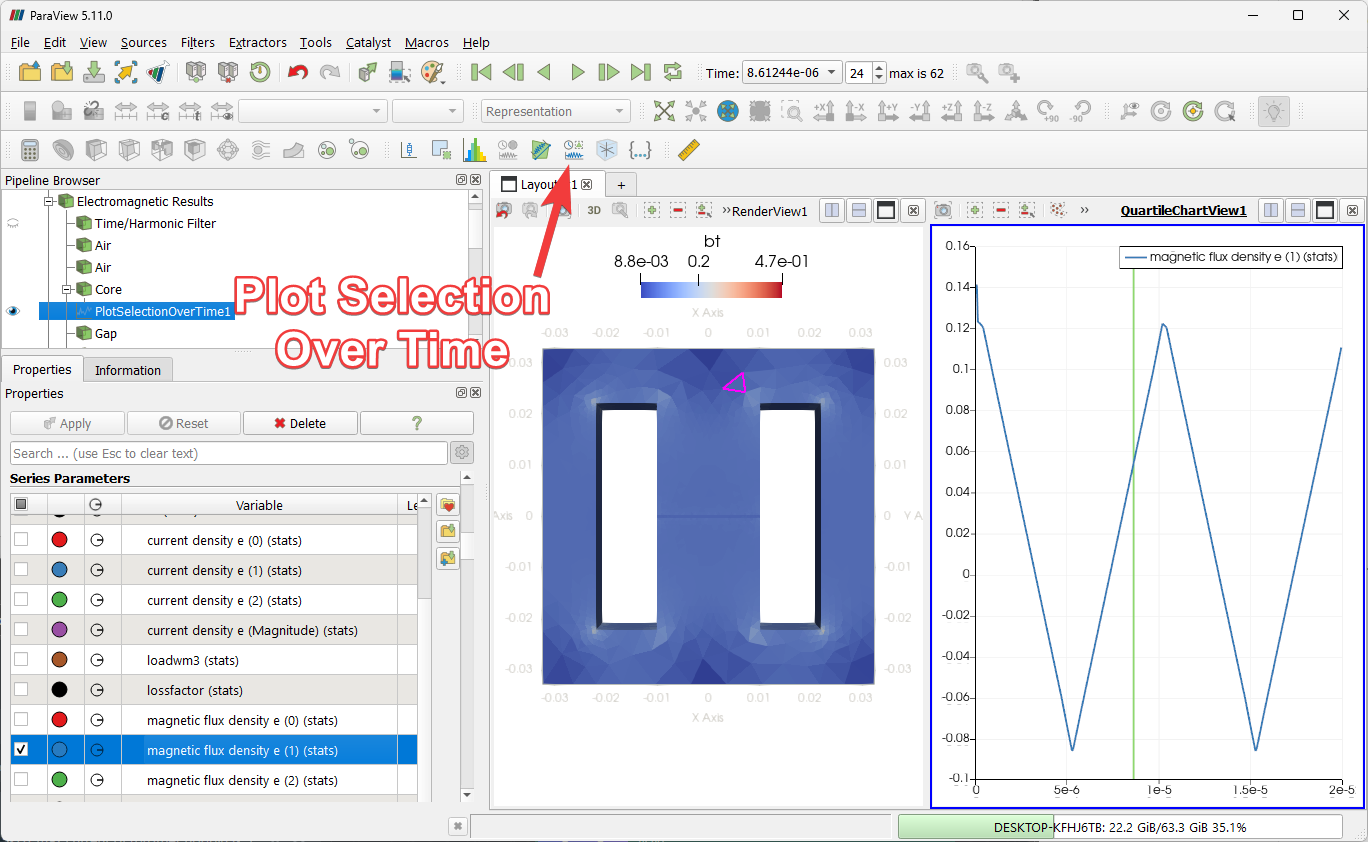Open the Time value dropdown
This screenshot has width=1368, height=842.
click(x=833, y=73)
